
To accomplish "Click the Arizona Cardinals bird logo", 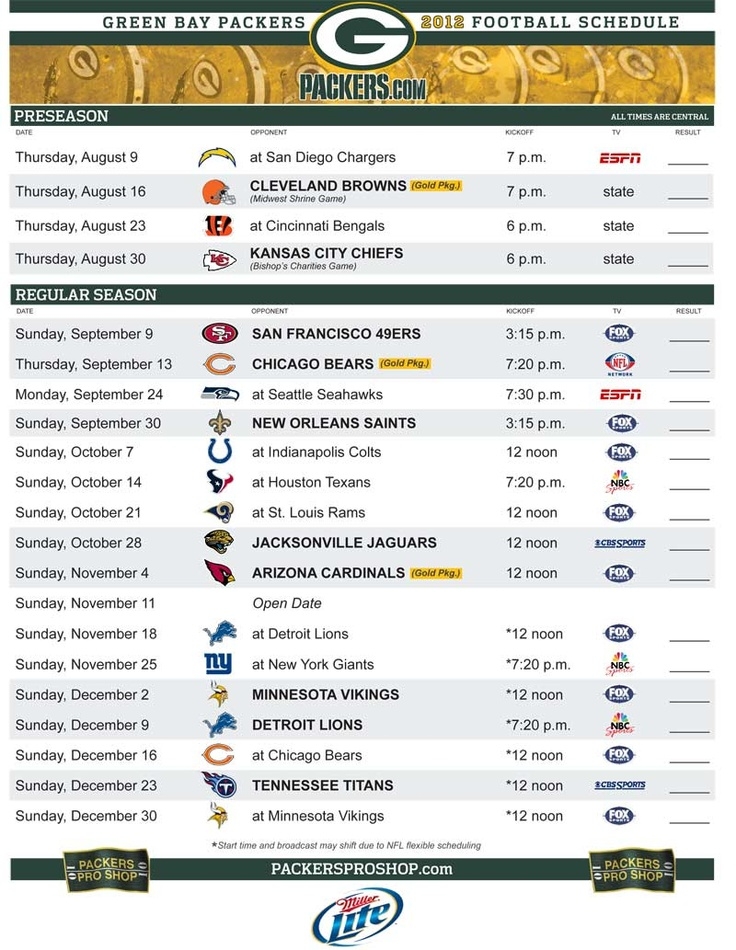I will 219,573.
